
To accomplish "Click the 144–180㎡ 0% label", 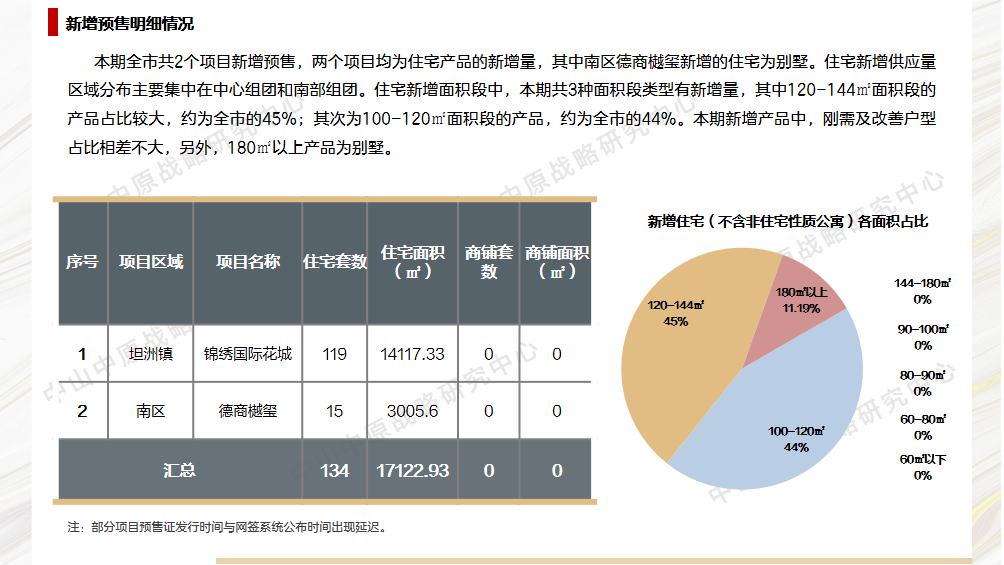I will click(x=922, y=291).
